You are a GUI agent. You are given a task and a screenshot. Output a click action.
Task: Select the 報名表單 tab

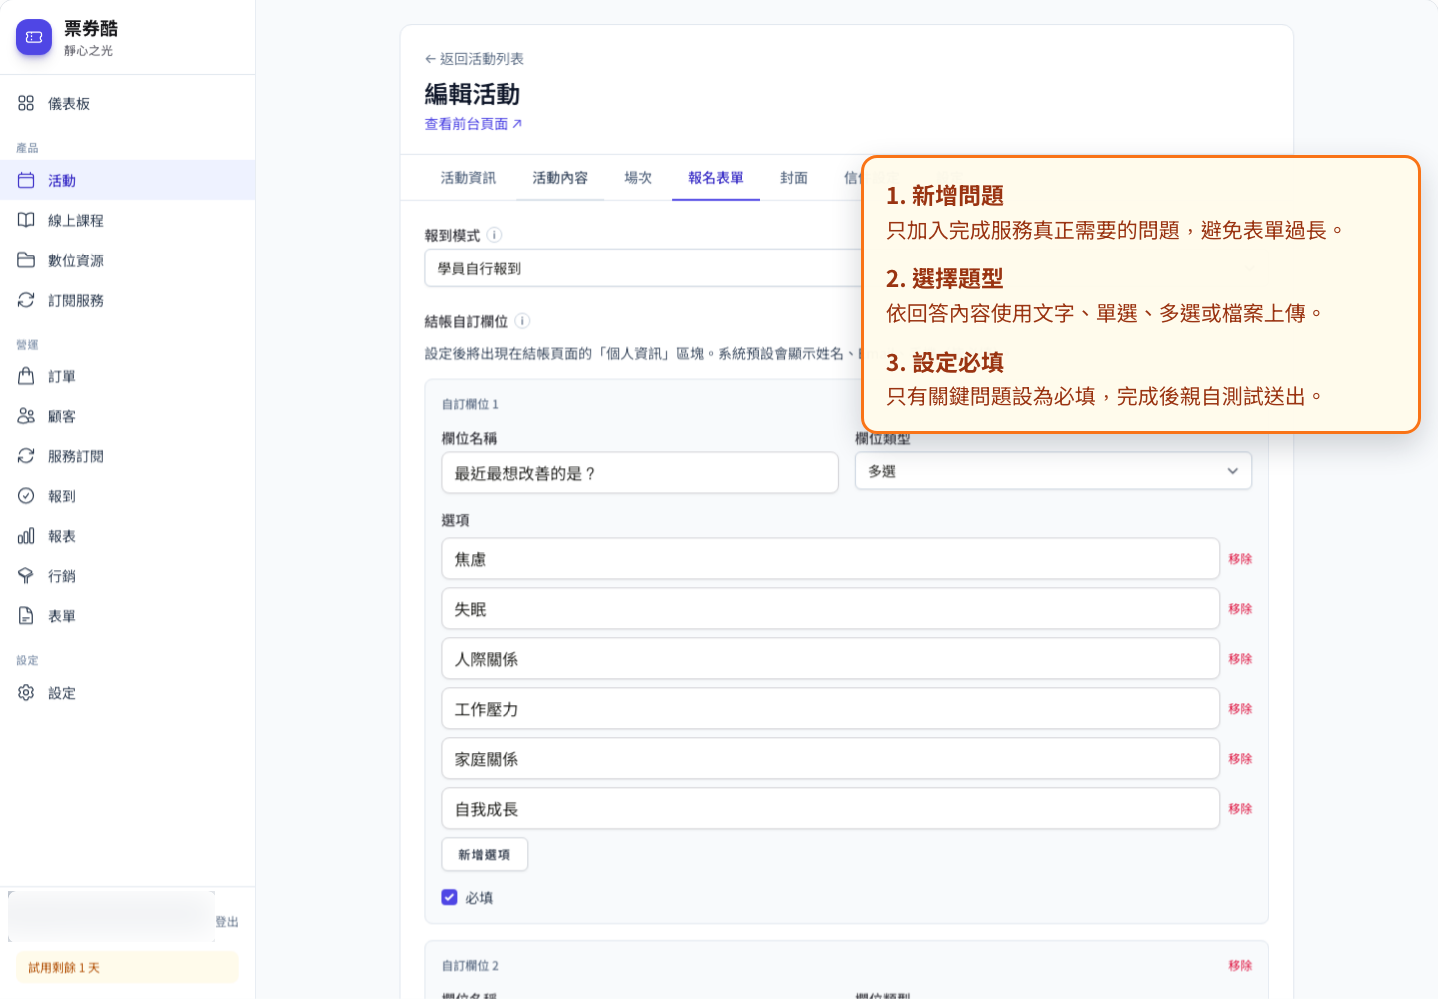716,178
